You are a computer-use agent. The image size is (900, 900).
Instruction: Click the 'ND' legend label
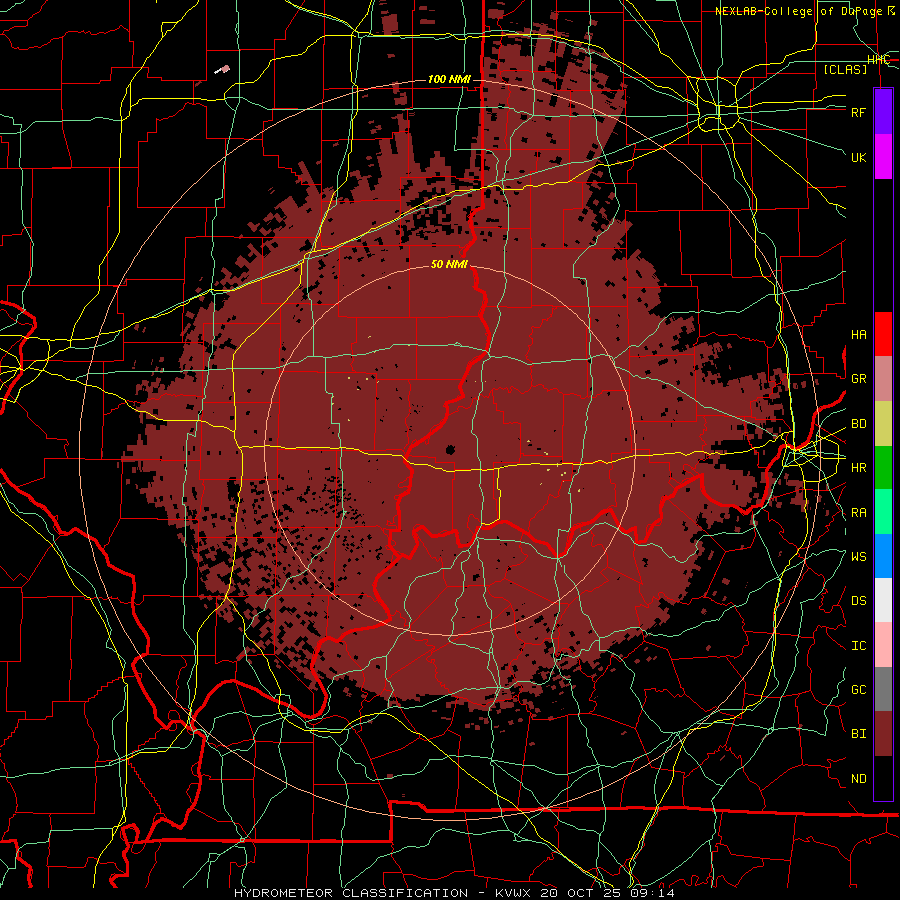tap(858, 779)
